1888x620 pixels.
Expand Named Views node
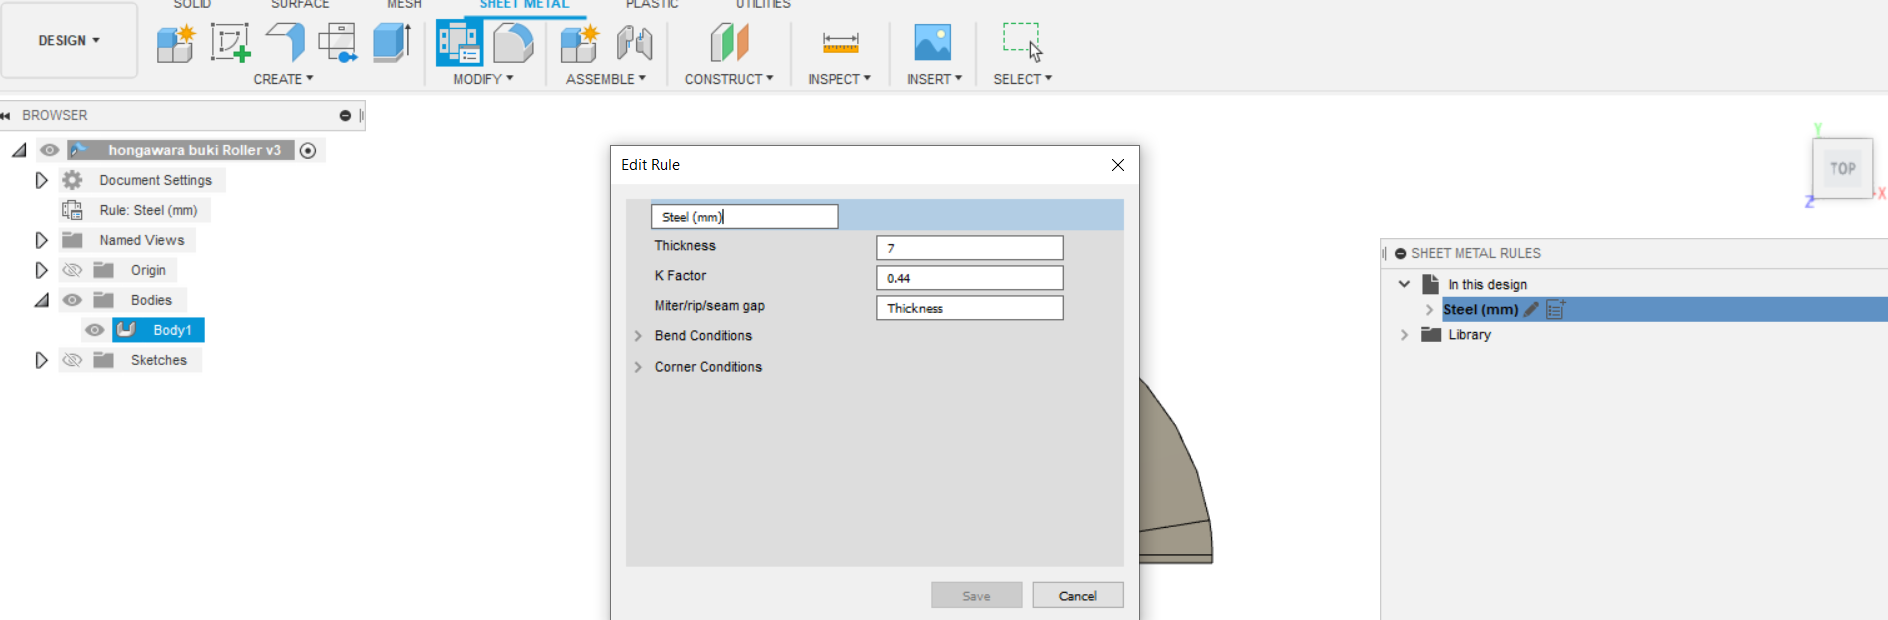[41, 240]
